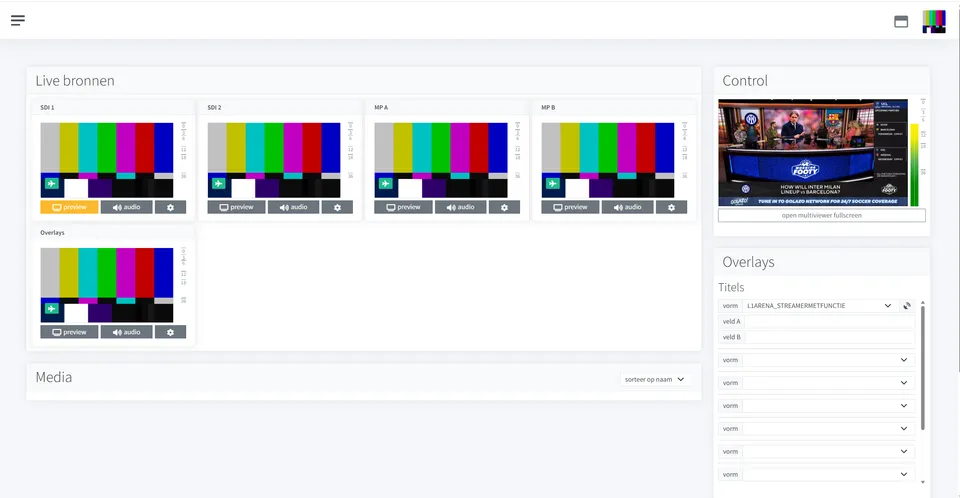Image resolution: width=960 pixels, height=498 pixels.
Task: Open the fifth vorm dropdown
Action: pyautogui.click(x=828, y=429)
